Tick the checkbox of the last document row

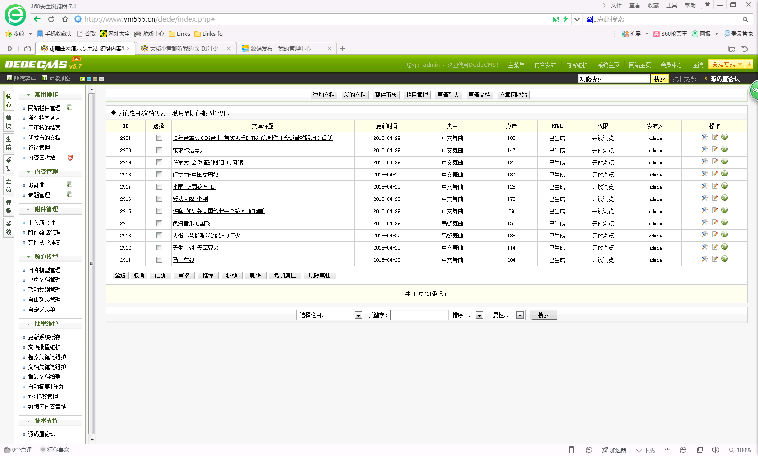tap(159, 260)
